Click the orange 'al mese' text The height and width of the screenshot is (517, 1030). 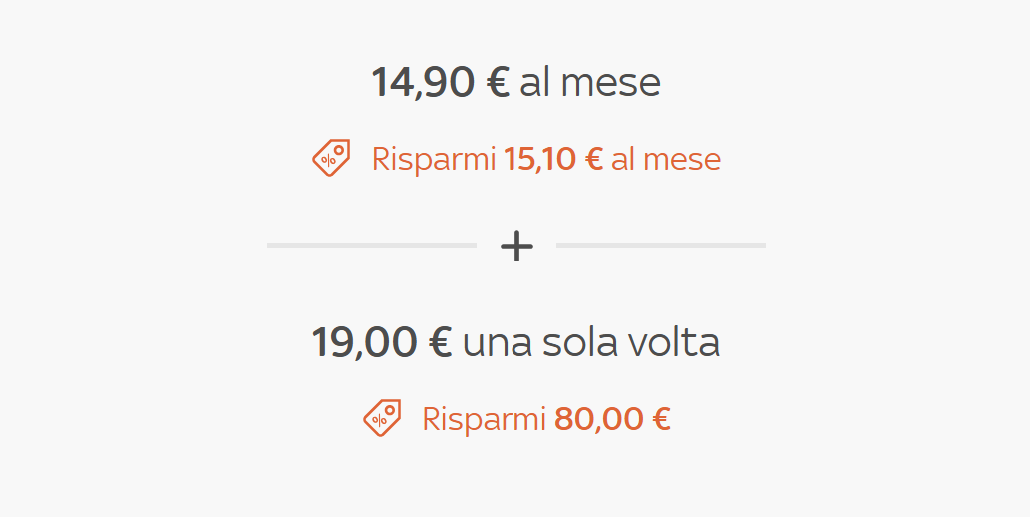(666, 159)
